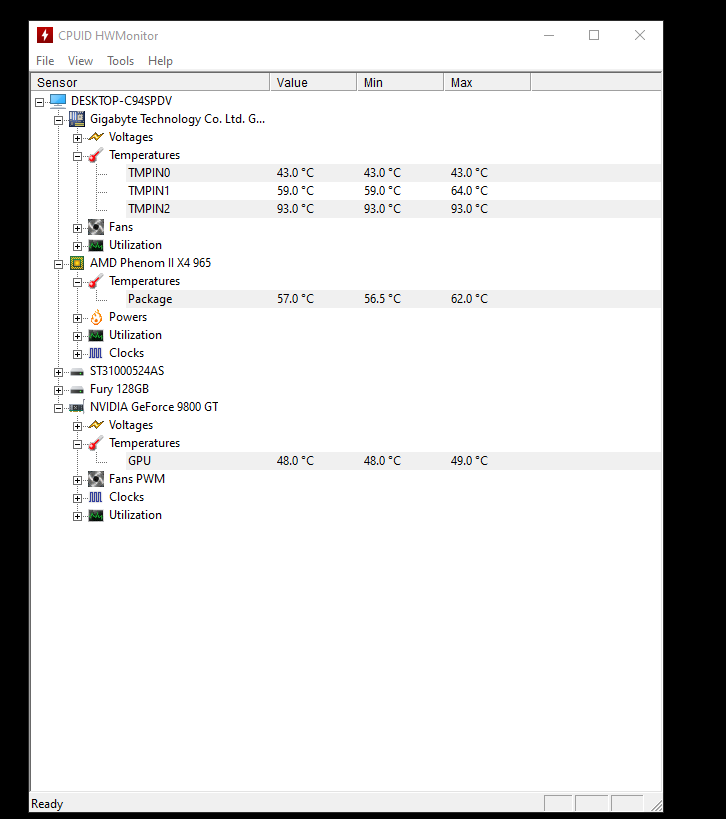Screen dimensions: 726x819
Task: Expand the Fury 128GB node
Action: click(58, 390)
